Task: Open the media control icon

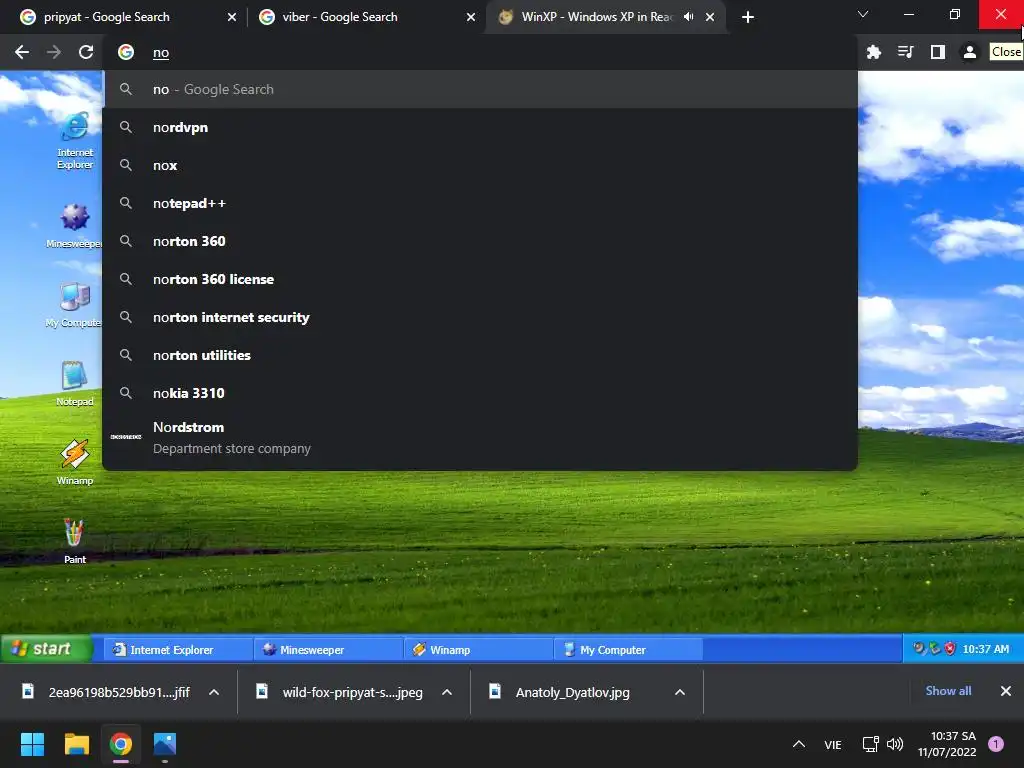Action: pyautogui.click(x=905, y=52)
